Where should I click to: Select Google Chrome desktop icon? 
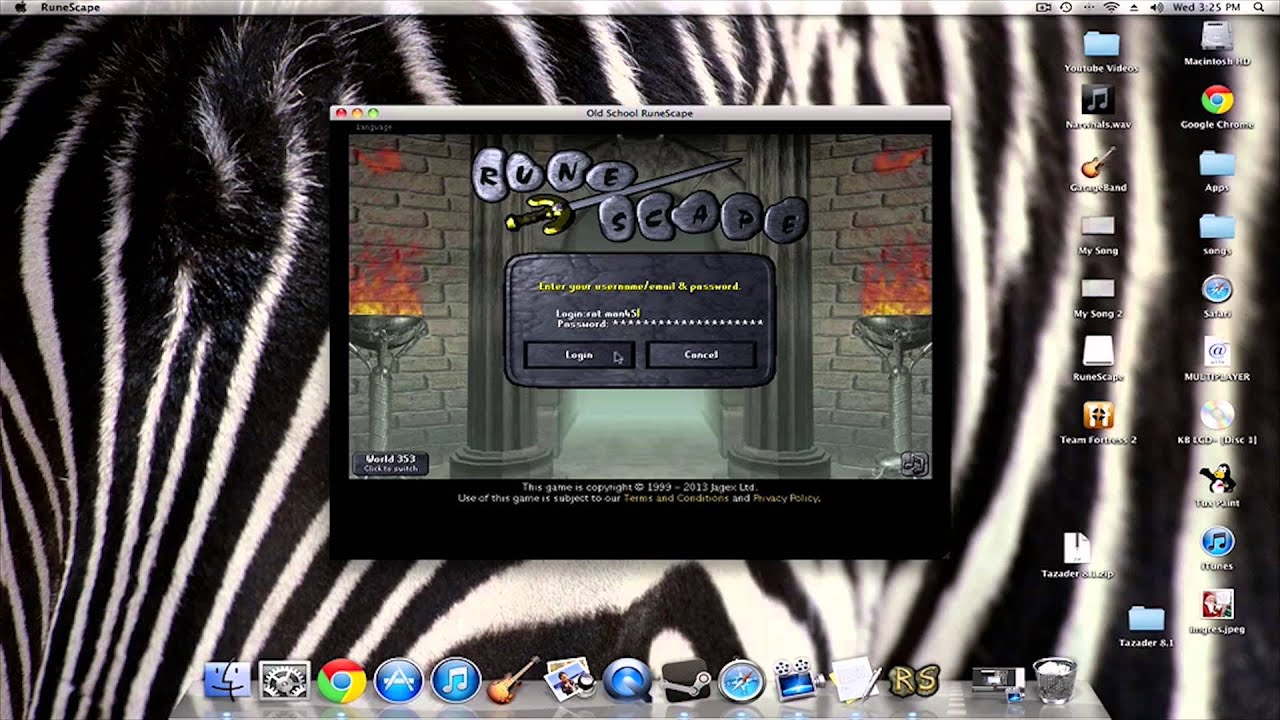pos(1217,108)
